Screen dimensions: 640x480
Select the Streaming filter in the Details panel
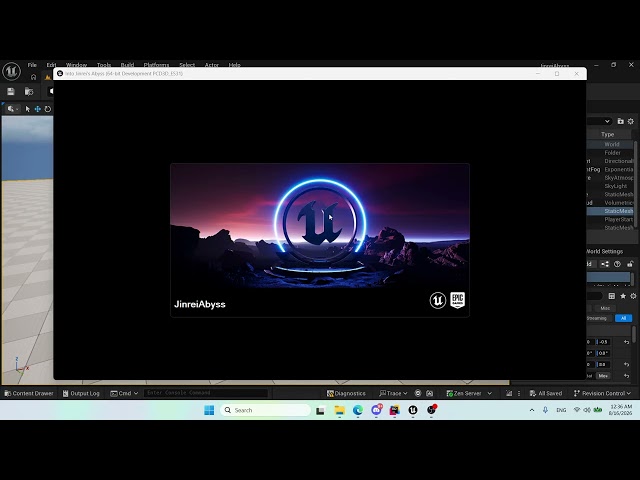(x=597, y=318)
